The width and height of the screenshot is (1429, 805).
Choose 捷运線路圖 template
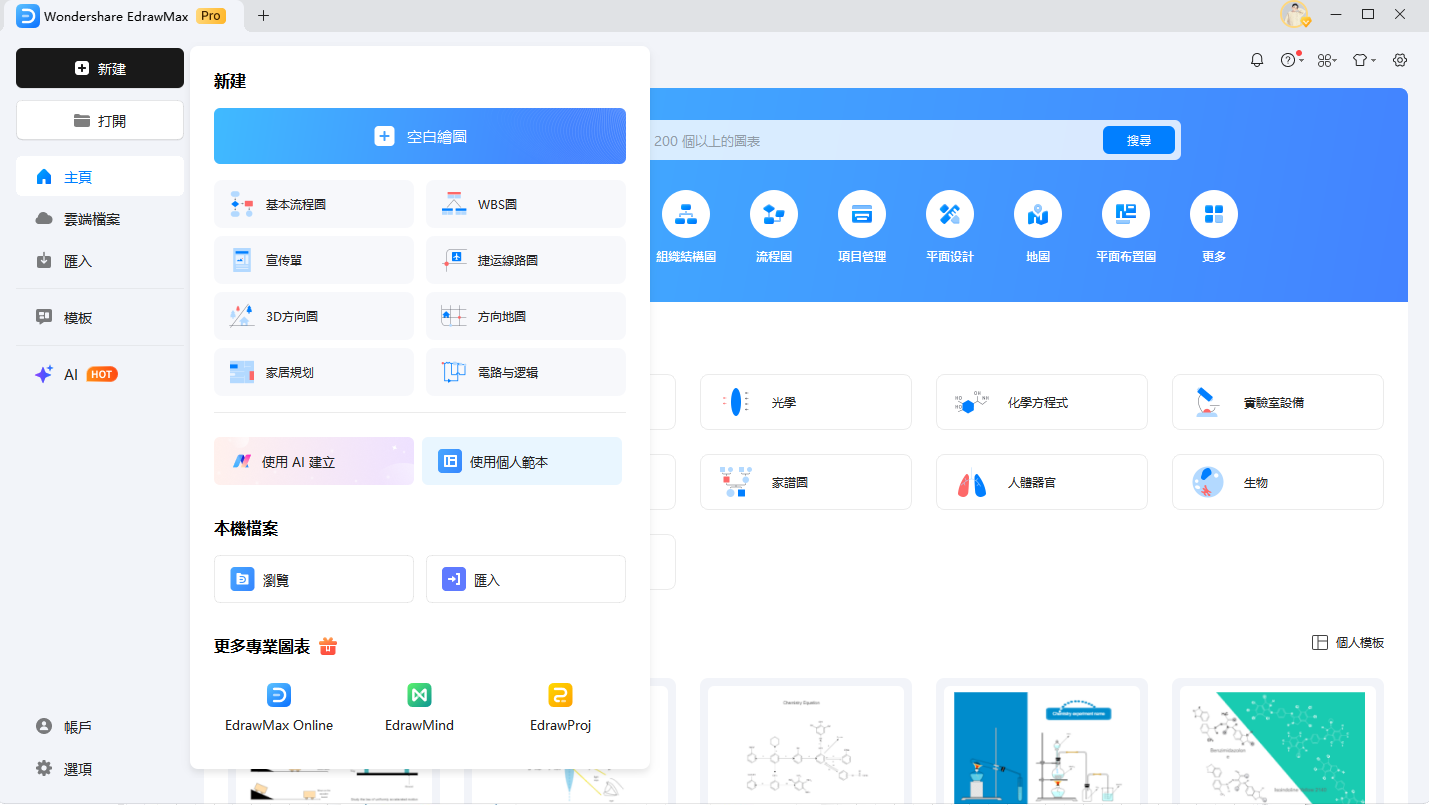click(x=526, y=260)
